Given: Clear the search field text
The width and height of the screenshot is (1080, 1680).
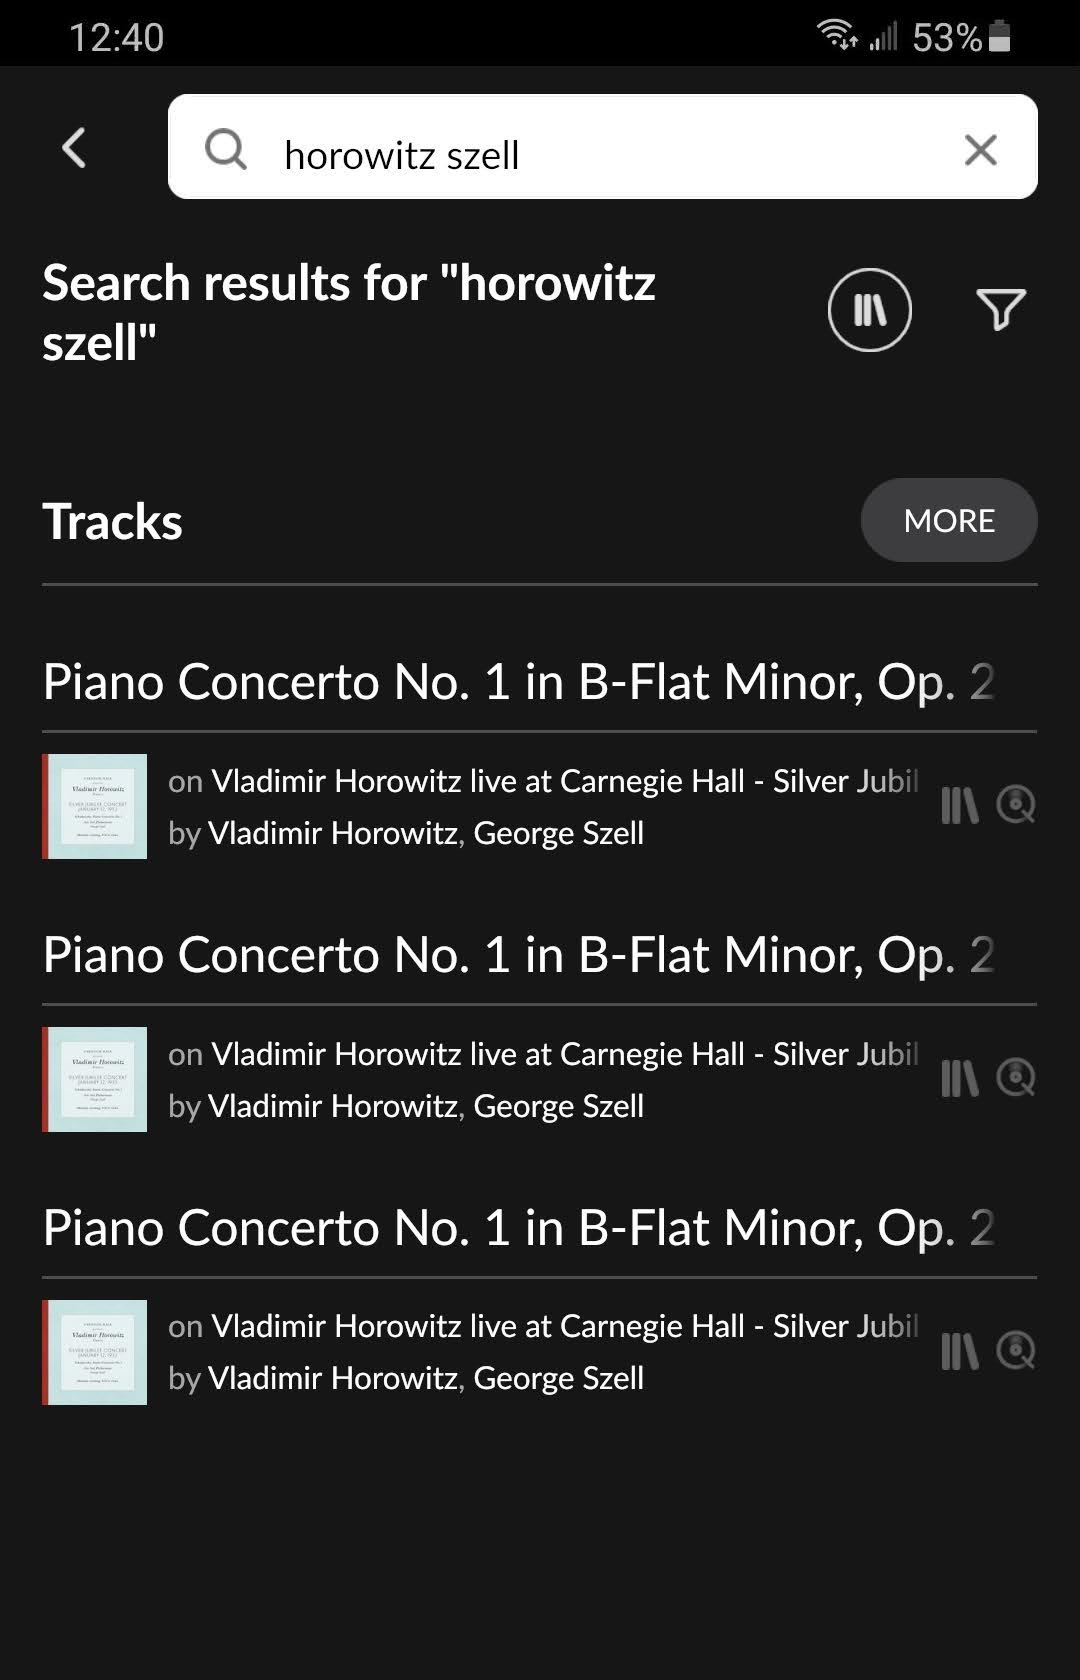Looking at the screenshot, I should tap(980, 150).
